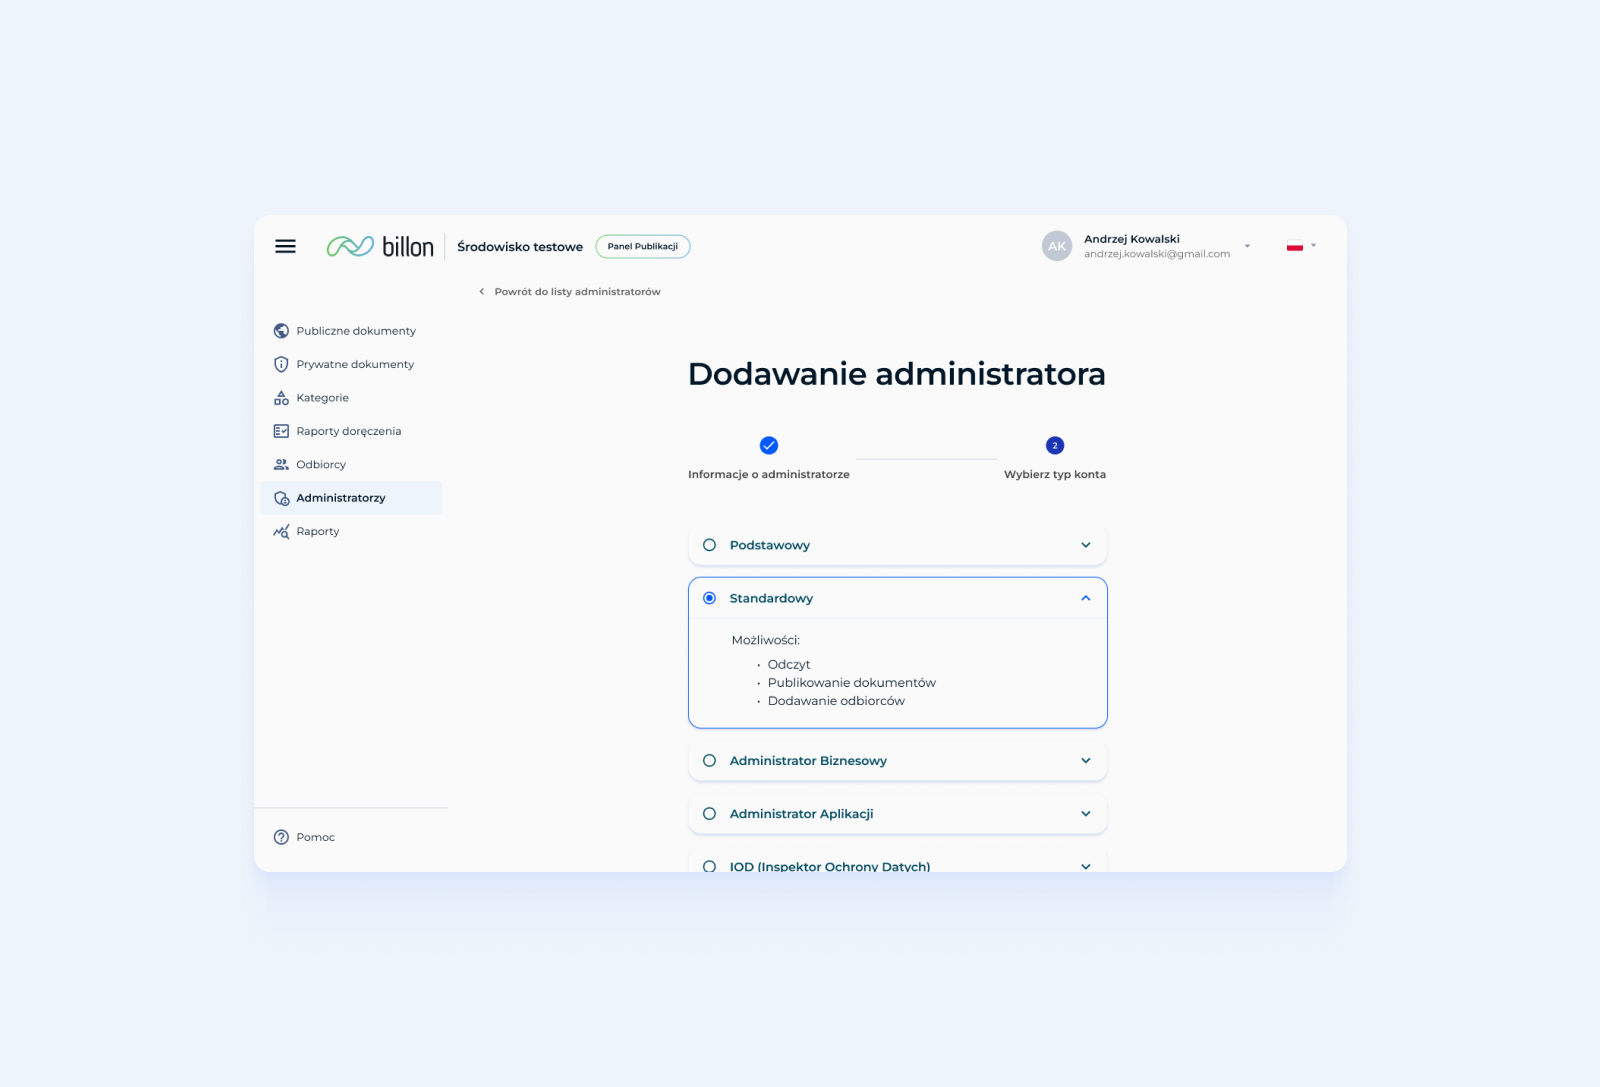Click the Wybierz typ konta step label
Screen dimensions: 1600x1087
tap(1055, 474)
